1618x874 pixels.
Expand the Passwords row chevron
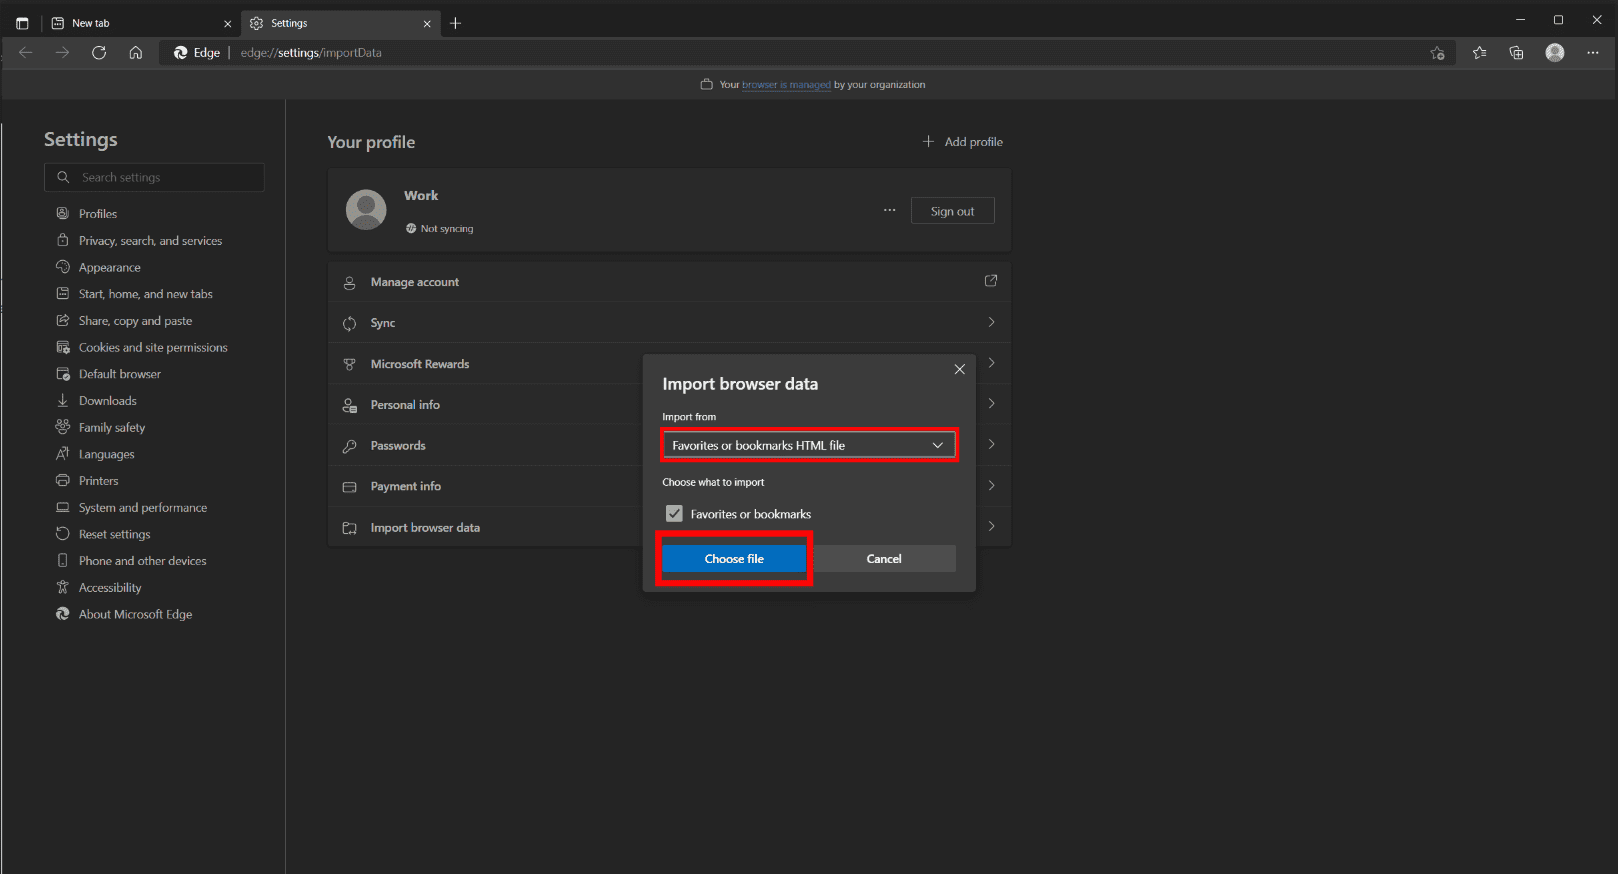coord(991,444)
